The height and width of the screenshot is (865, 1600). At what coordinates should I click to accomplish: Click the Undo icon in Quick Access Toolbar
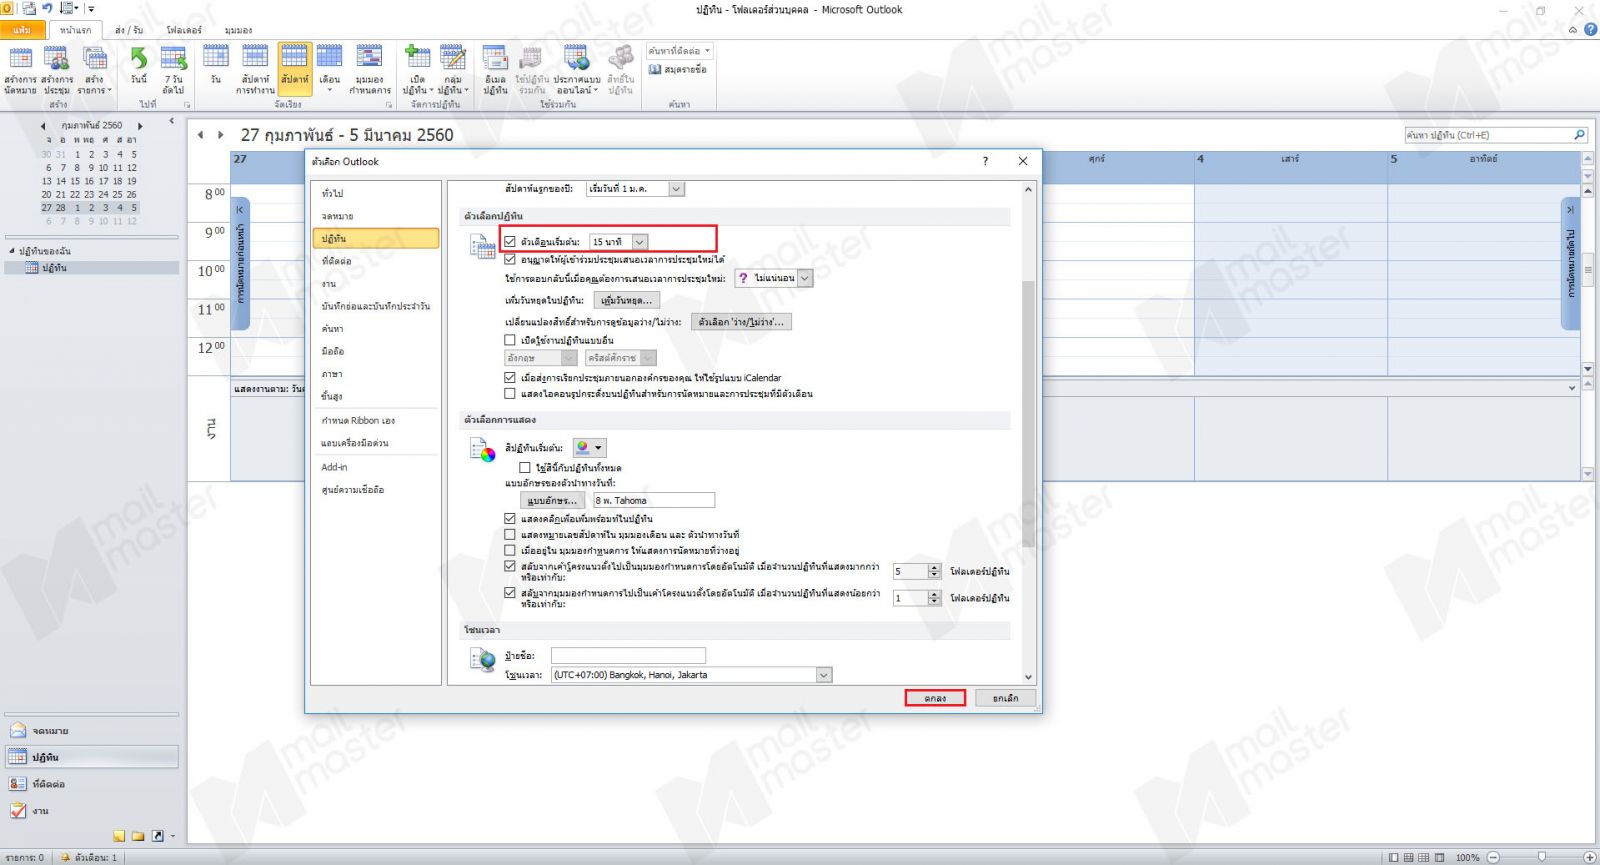coord(47,8)
